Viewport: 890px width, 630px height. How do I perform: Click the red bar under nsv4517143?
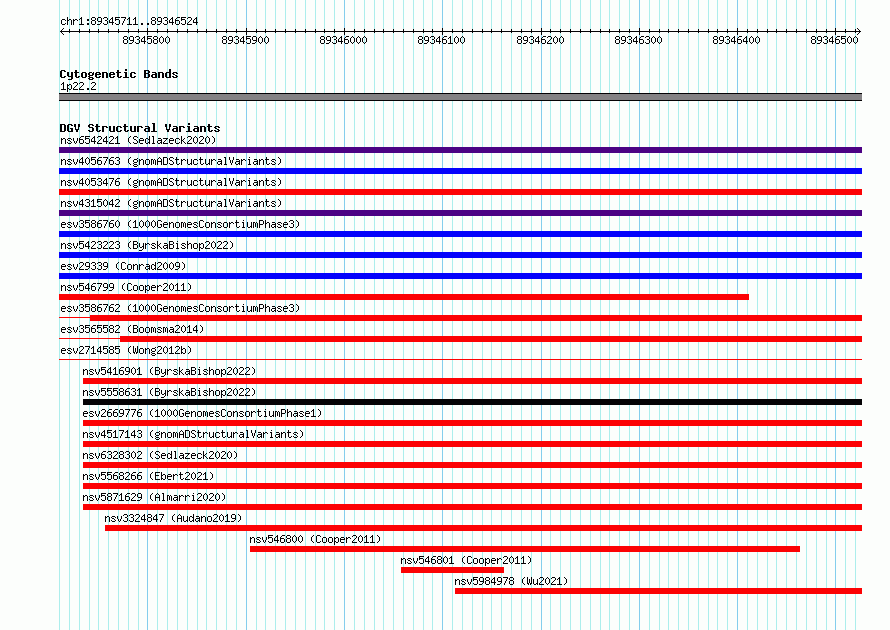[x=472, y=444]
